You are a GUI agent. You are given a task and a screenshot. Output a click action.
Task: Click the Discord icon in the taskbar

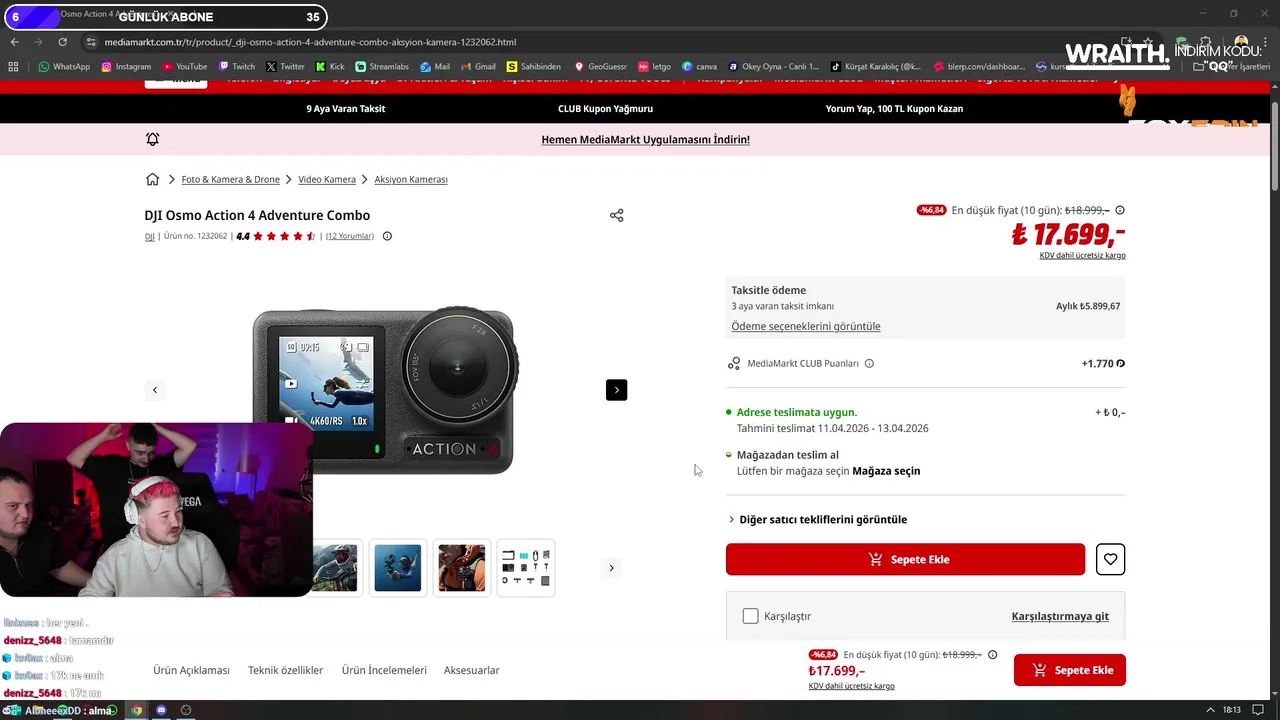[x=161, y=710]
